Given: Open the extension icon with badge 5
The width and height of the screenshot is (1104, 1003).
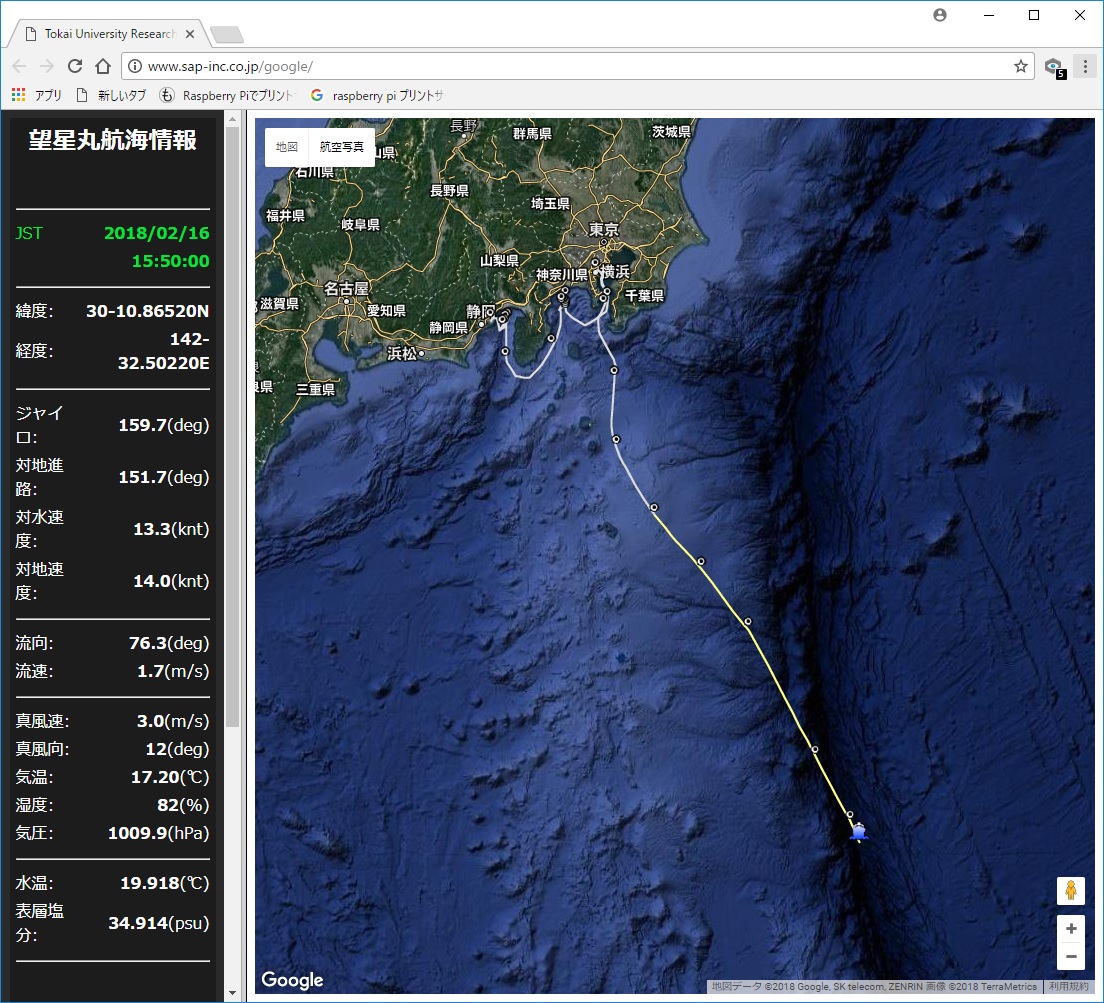Looking at the screenshot, I should pyautogui.click(x=1055, y=68).
